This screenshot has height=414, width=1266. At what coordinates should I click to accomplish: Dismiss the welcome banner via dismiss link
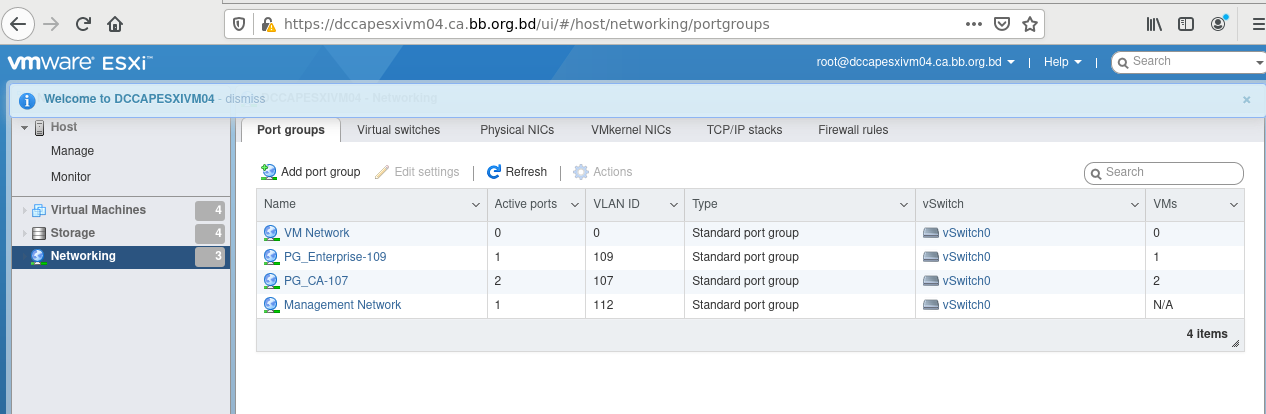point(245,99)
